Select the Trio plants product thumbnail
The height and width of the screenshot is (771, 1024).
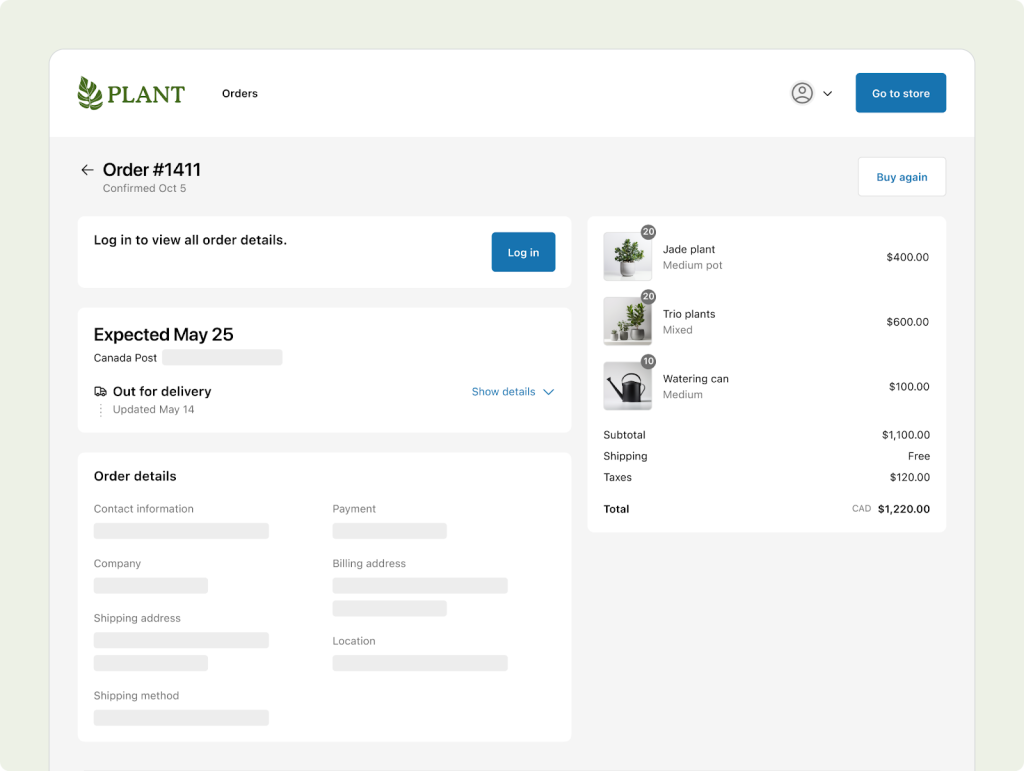click(627, 321)
